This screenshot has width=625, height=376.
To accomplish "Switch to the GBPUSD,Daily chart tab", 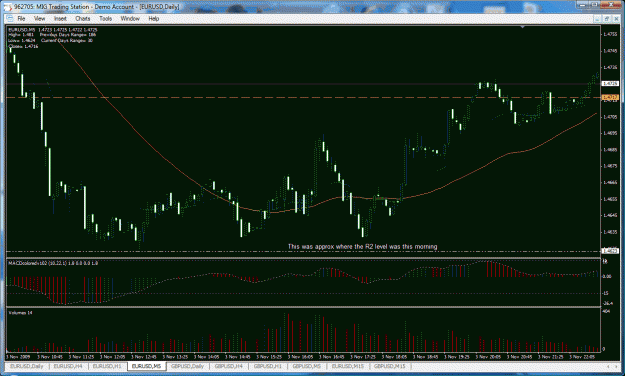I will tap(187, 366).
